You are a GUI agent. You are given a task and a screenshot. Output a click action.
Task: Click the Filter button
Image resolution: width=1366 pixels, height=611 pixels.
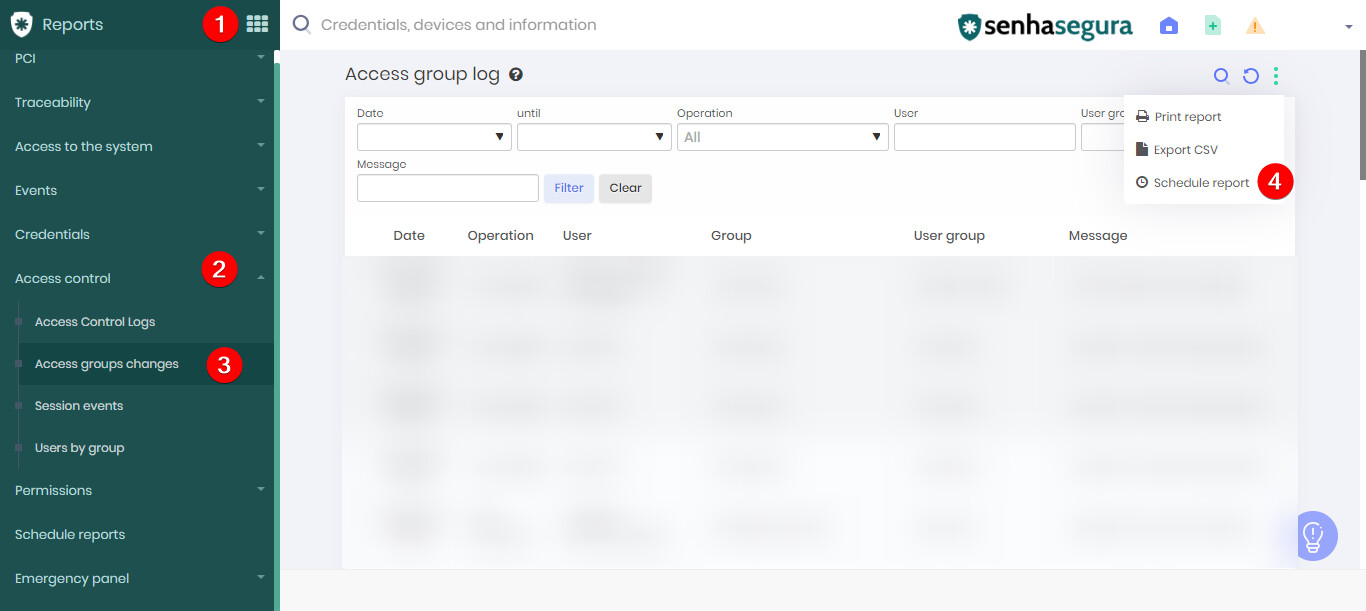(x=569, y=188)
